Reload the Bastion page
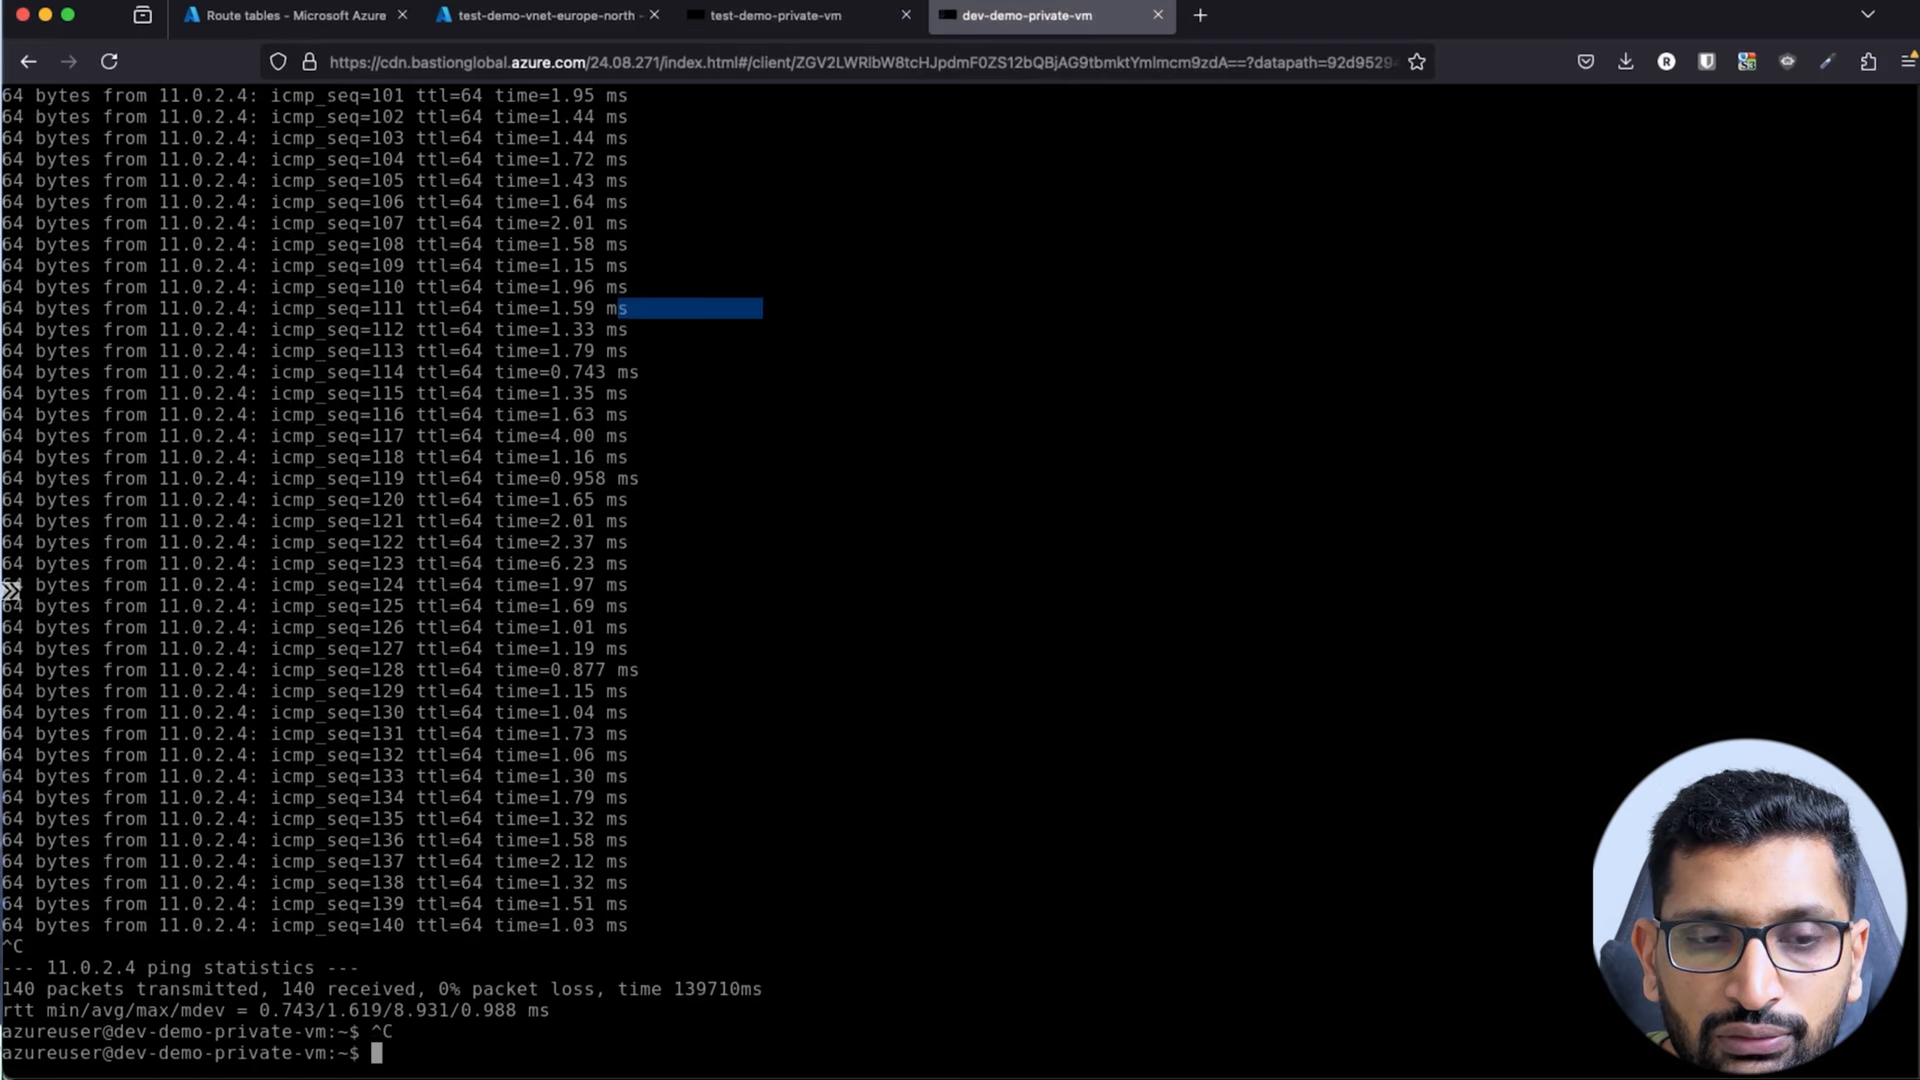This screenshot has height=1080, width=1920. (x=109, y=62)
